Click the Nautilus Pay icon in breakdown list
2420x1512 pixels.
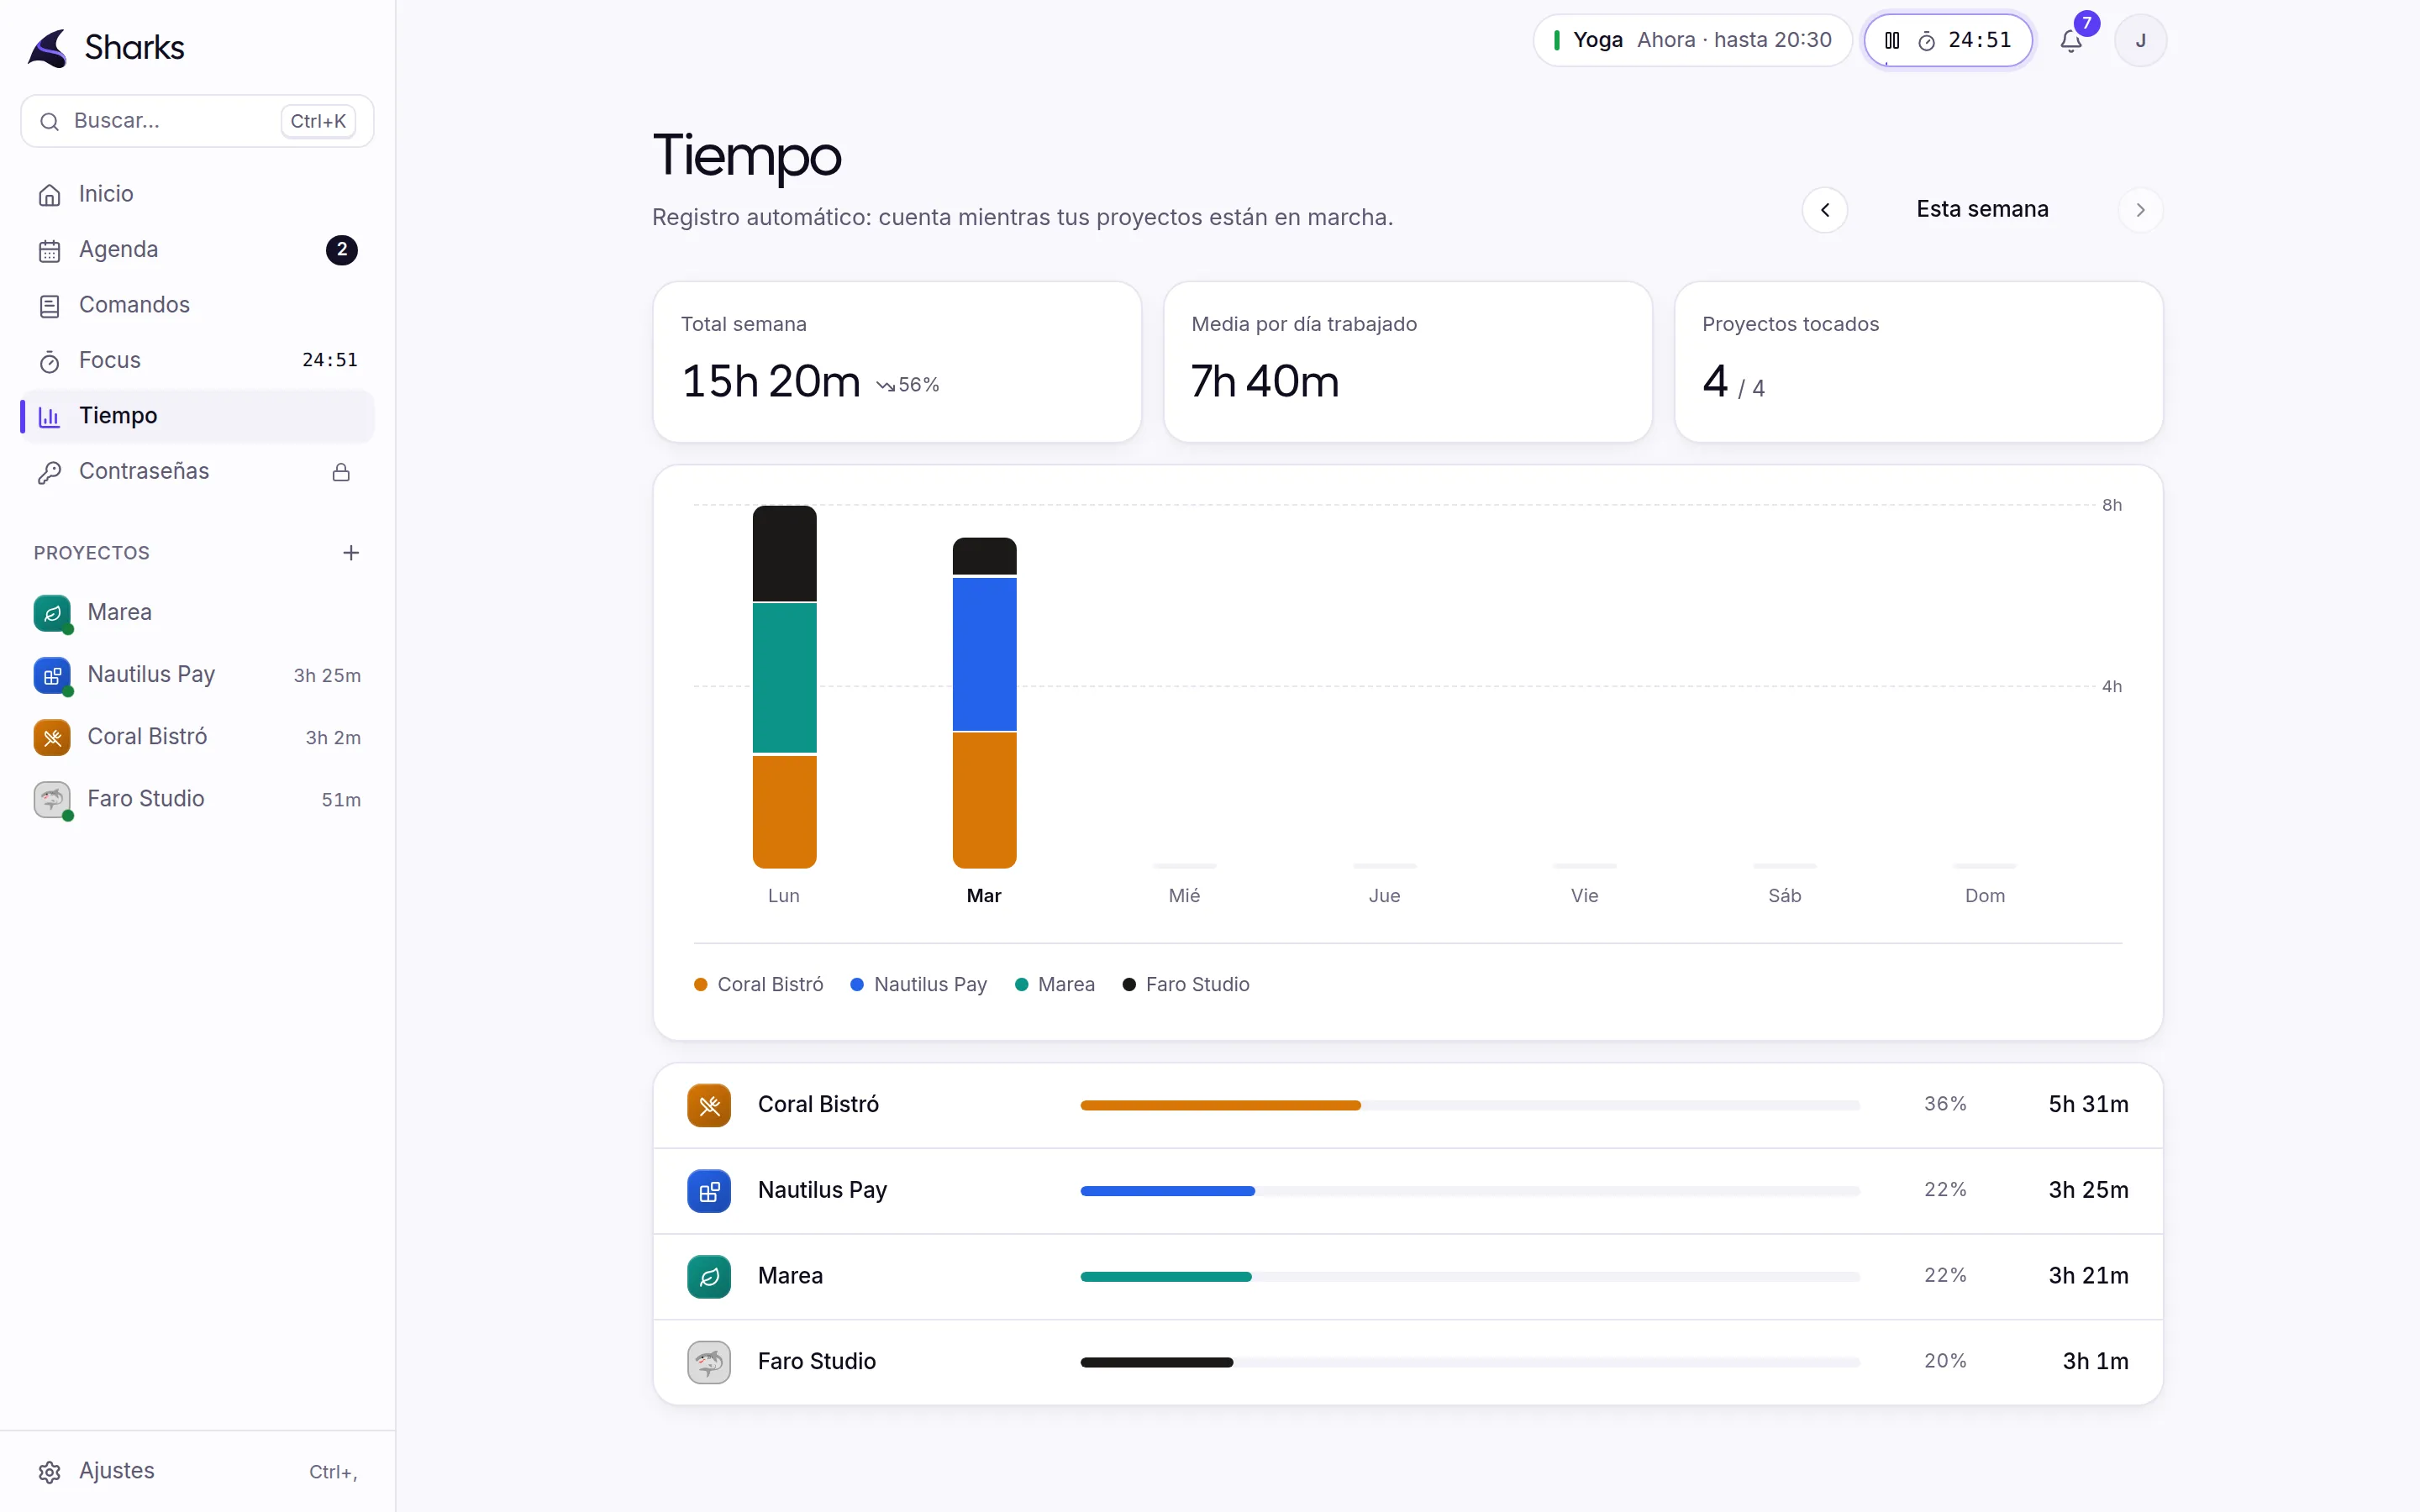point(709,1191)
